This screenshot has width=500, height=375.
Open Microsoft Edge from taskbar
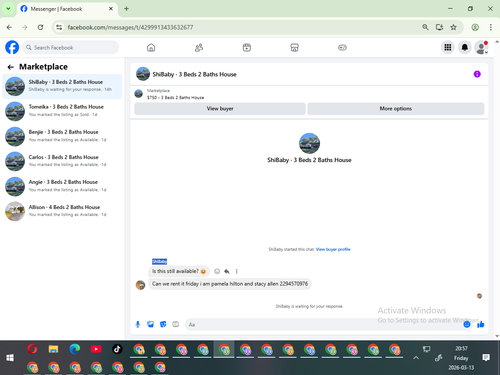(75, 349)
